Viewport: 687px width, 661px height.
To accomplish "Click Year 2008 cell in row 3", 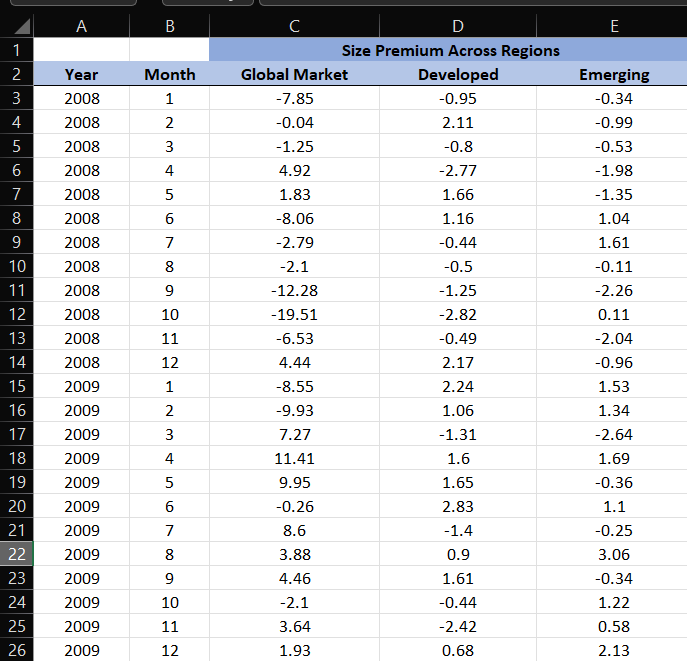I will point(81,99).
